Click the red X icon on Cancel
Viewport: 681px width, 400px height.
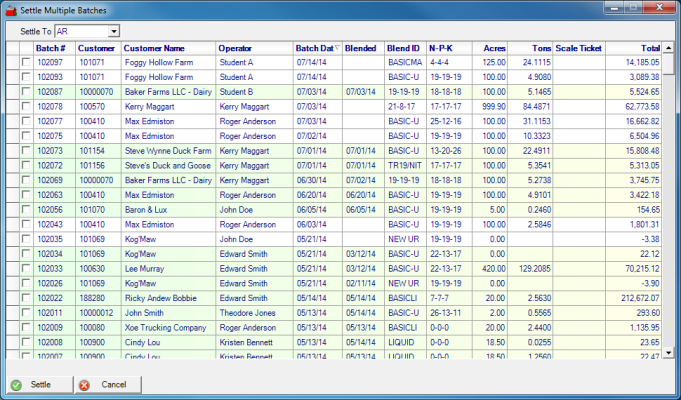pyautogui.click(x=84, y=384)
